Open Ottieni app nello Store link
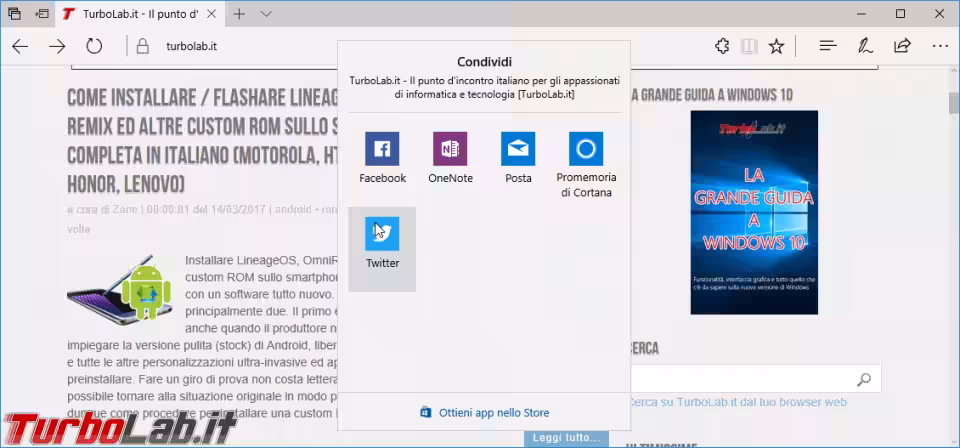This screenshot has width=960, height=448. pyautogui.click(x=485, y=413)
